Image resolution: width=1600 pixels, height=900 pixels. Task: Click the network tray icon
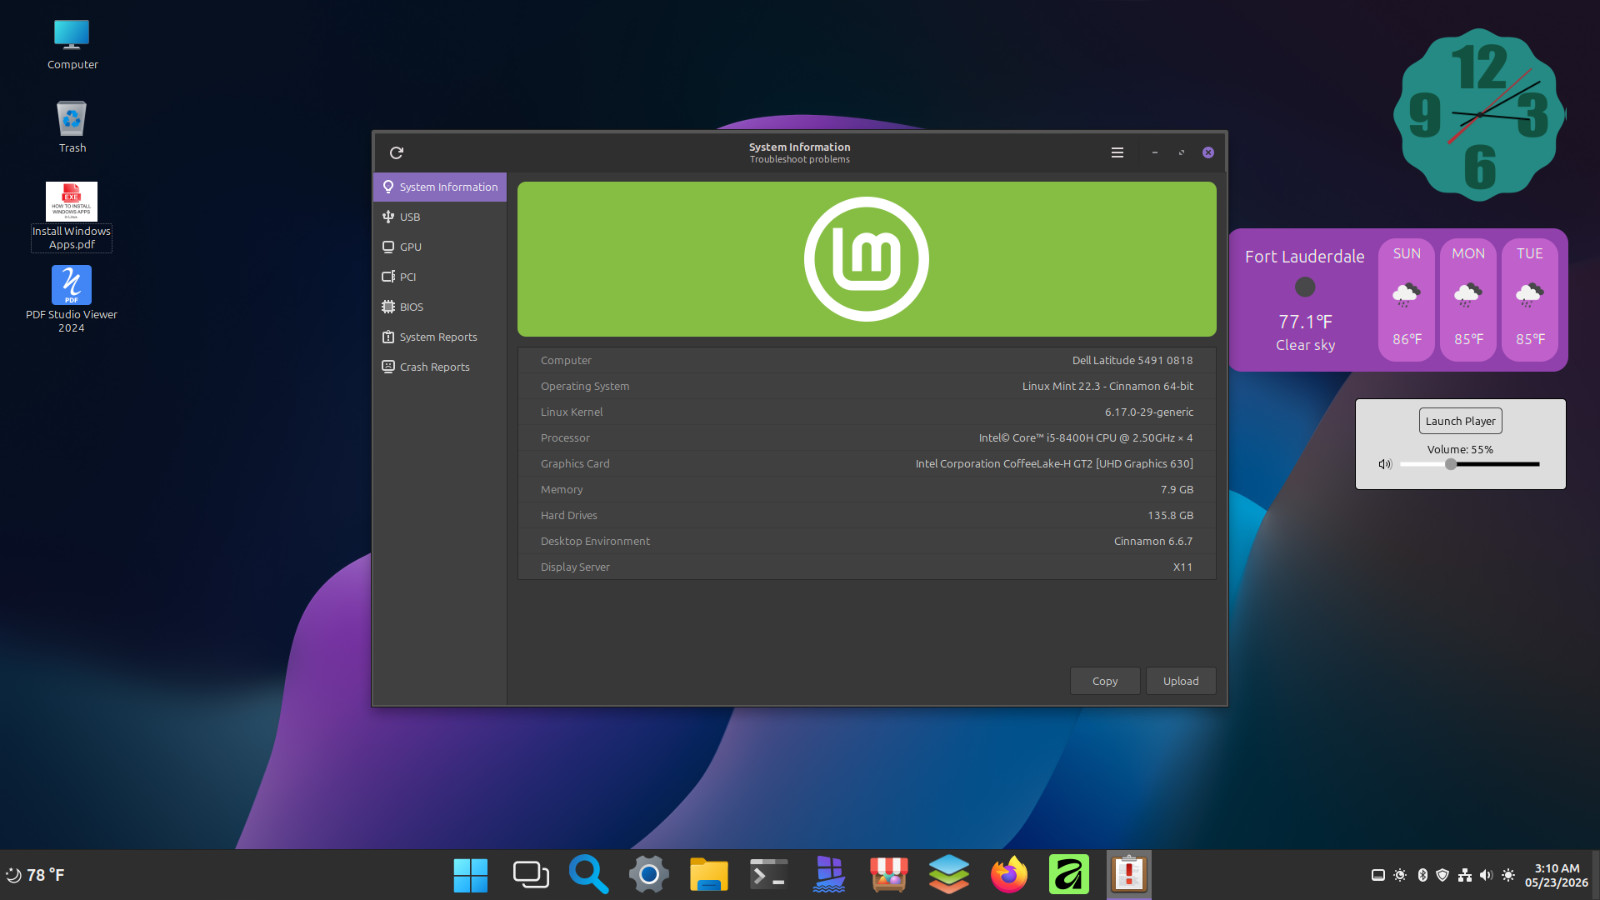point(1464,875)
